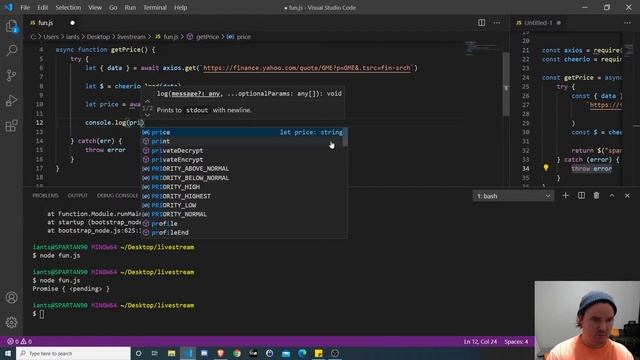
Task: Open the Run and Debug view
Action: [11, 100]
